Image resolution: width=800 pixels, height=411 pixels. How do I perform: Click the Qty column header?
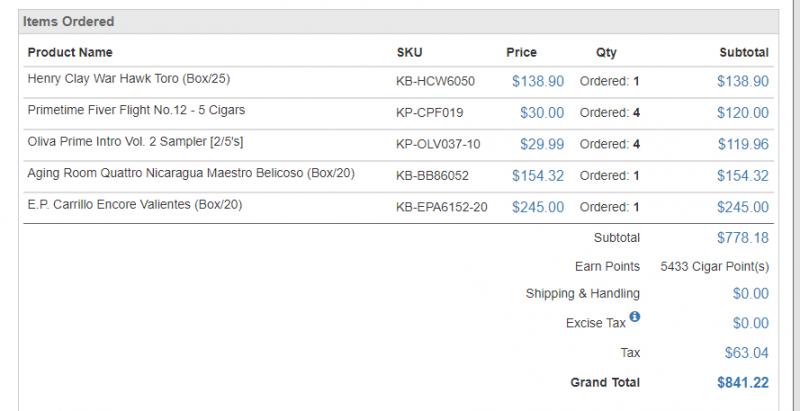click(606, 53)
